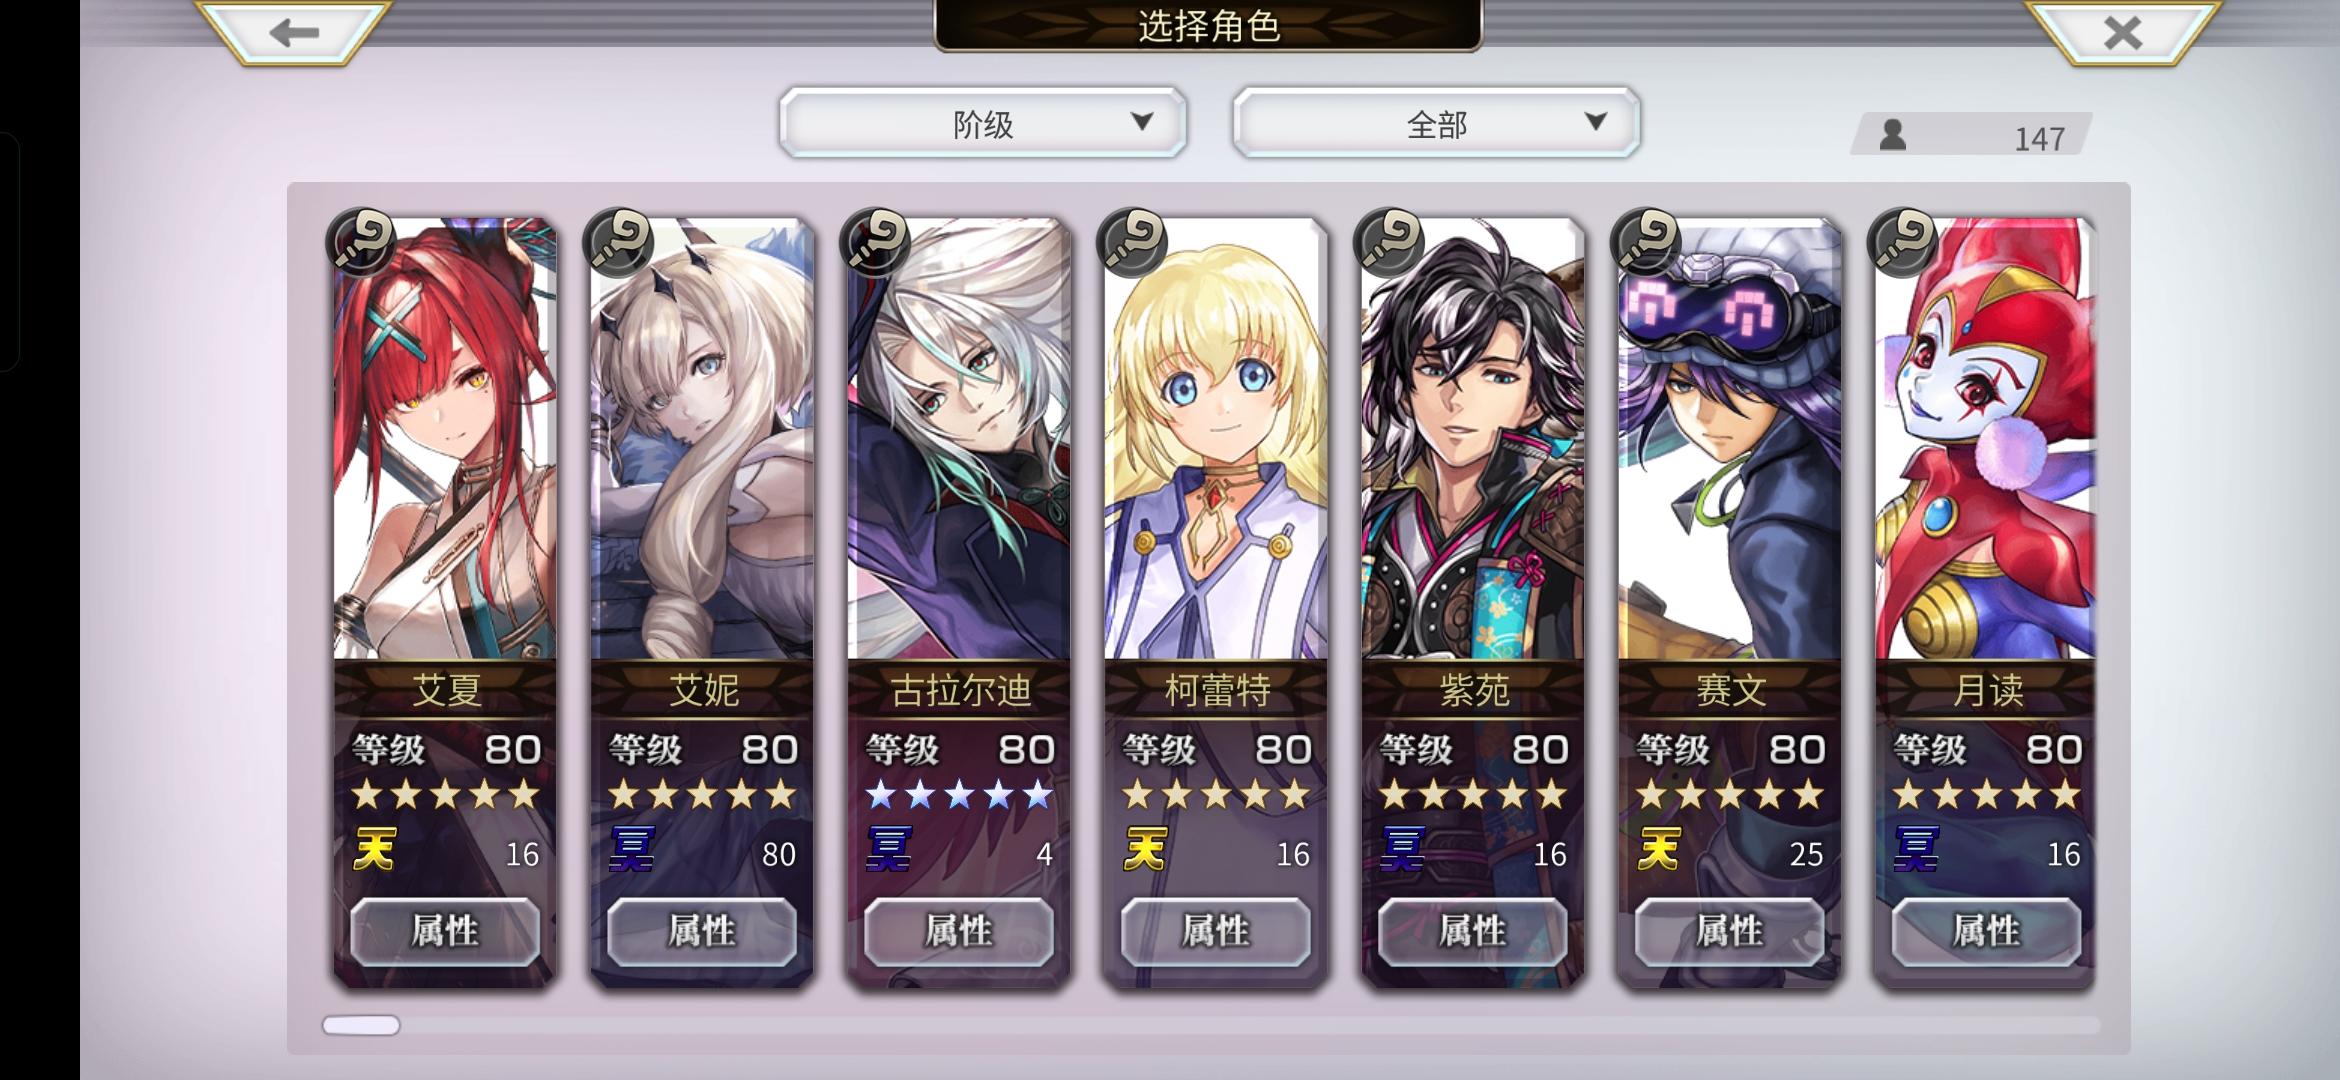Click the staff weapon icon on 月读
This screenshot has width=2340, height=1080.
[1903, 242]
